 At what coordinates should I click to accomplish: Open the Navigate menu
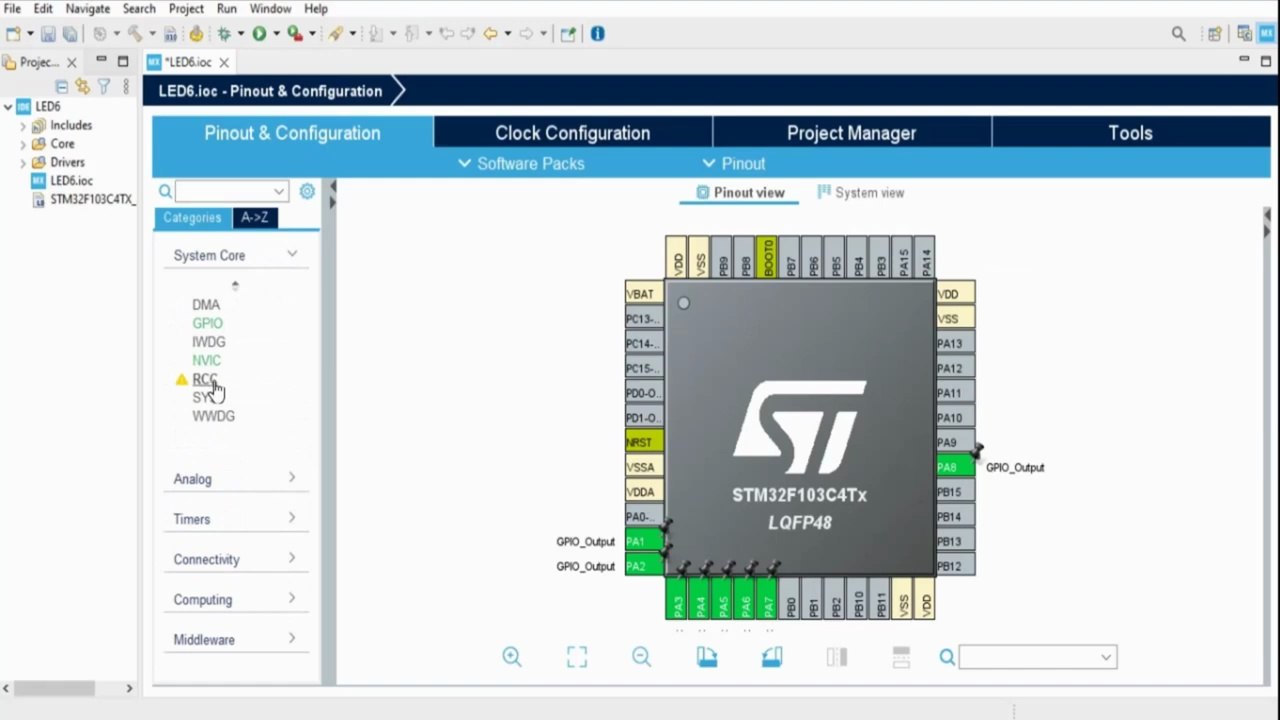(88, 9)
